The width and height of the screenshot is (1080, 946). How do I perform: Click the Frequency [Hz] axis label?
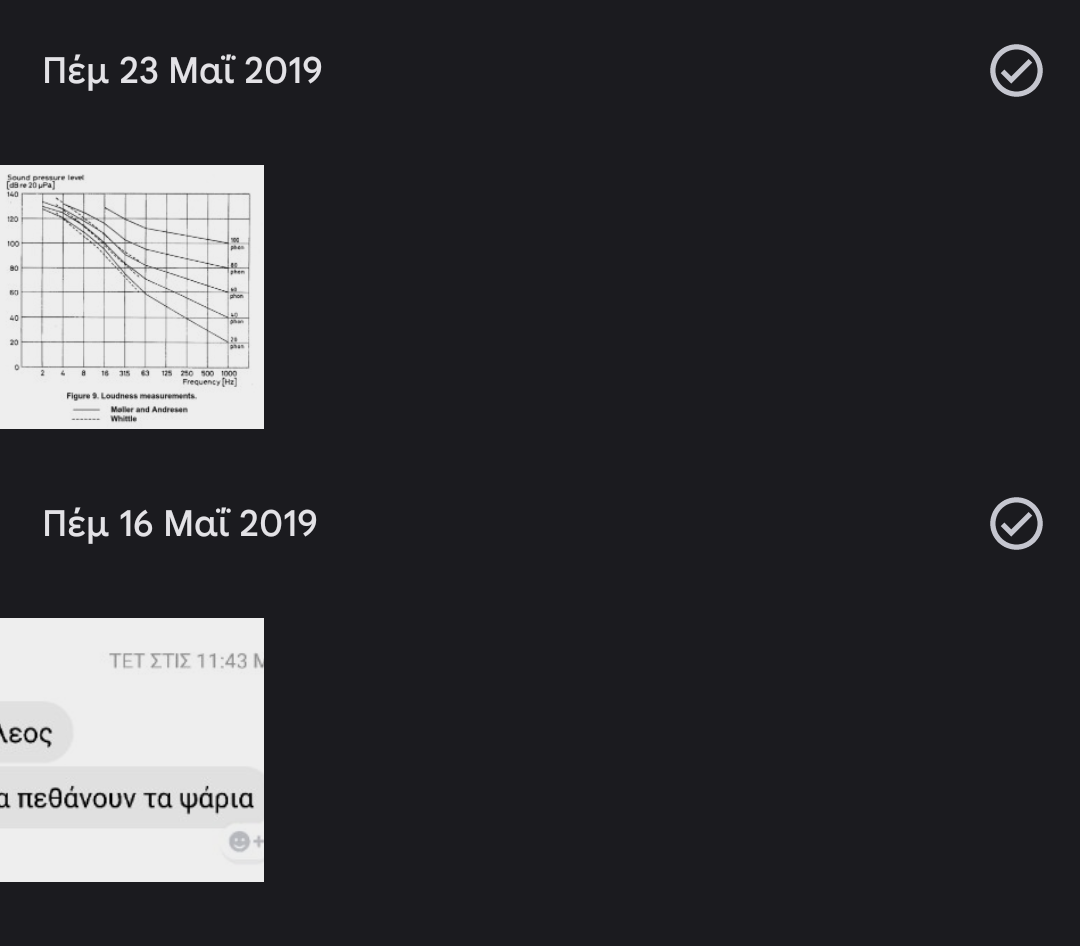point(209,381)
